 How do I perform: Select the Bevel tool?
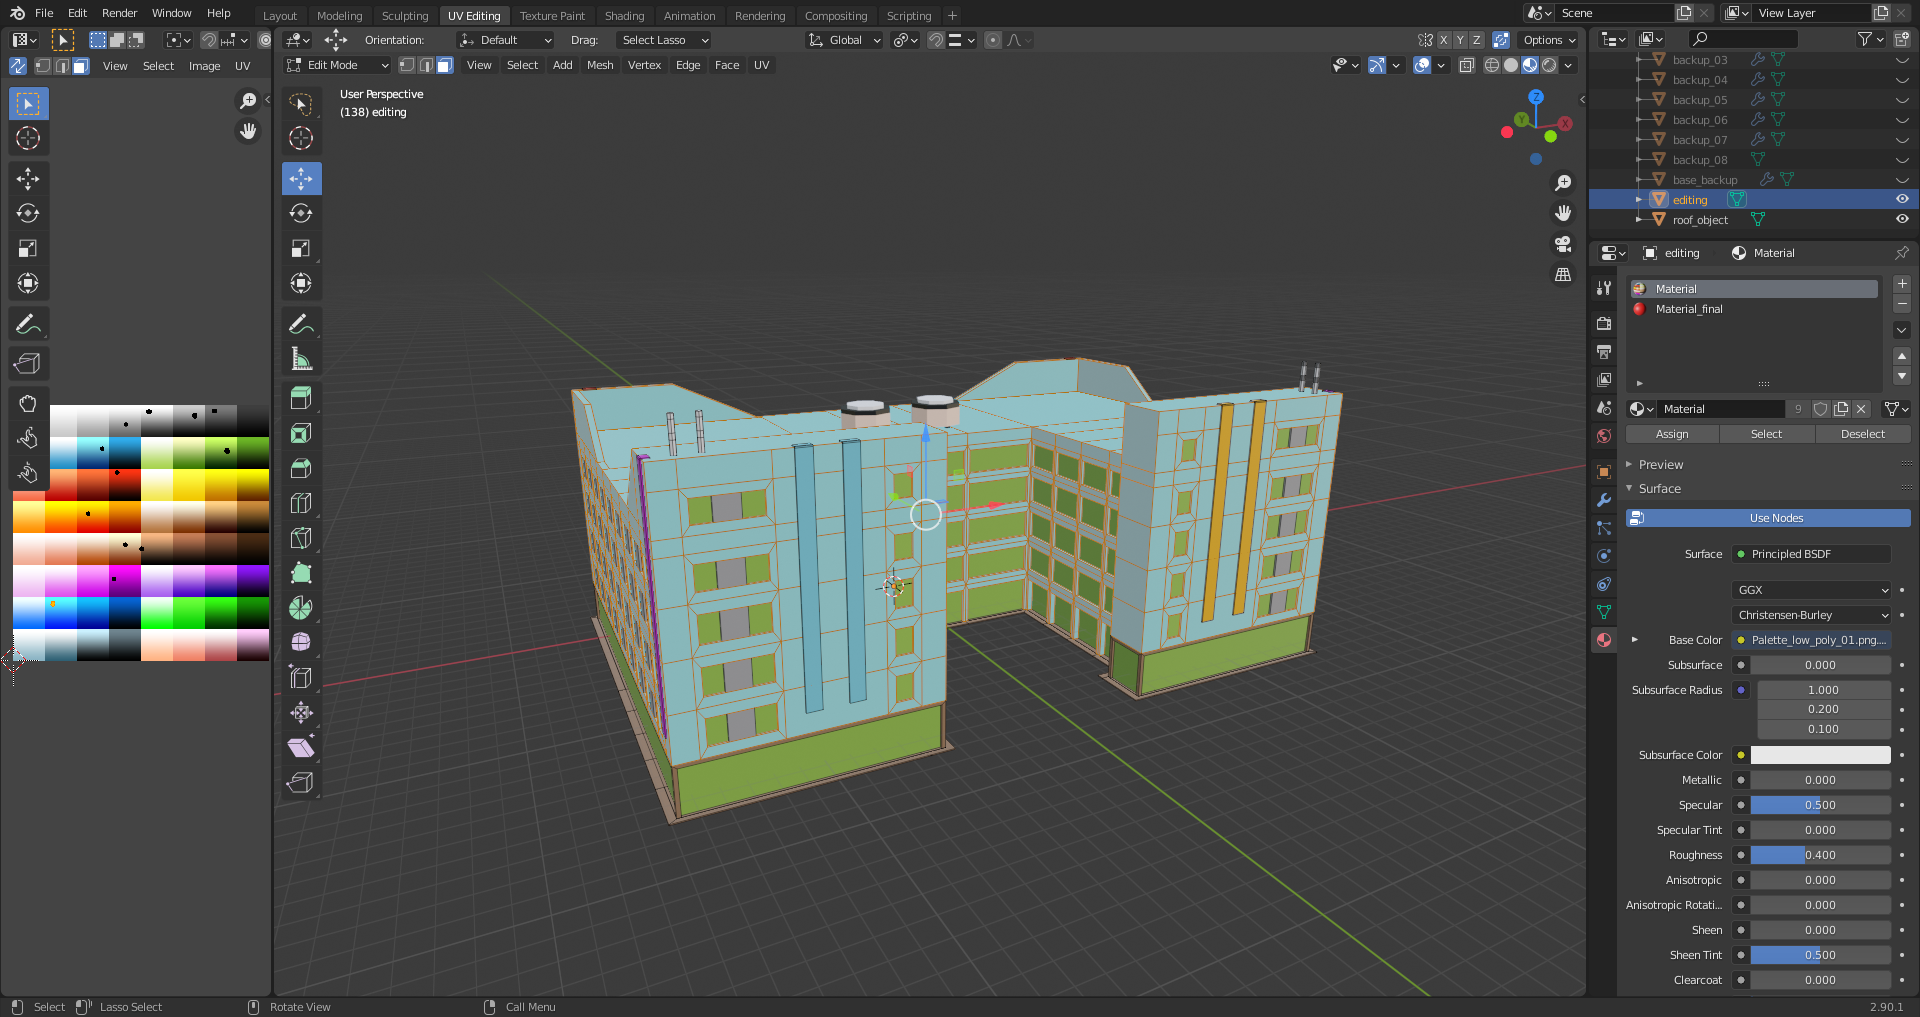pos(301,468)
